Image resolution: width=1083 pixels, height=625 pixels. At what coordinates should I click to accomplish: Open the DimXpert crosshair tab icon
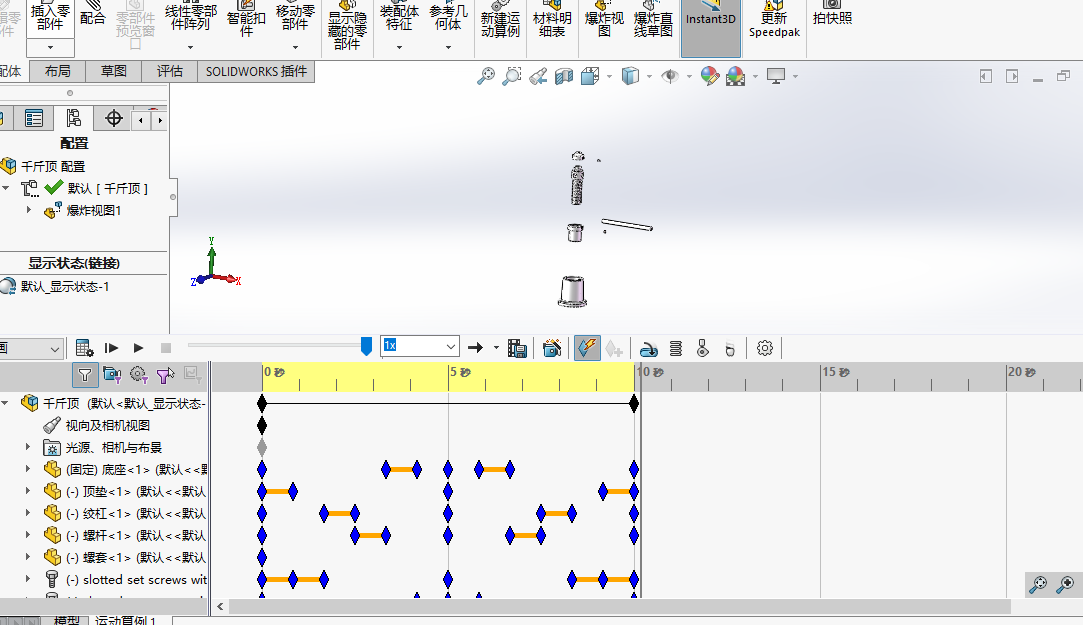(114, 119)
